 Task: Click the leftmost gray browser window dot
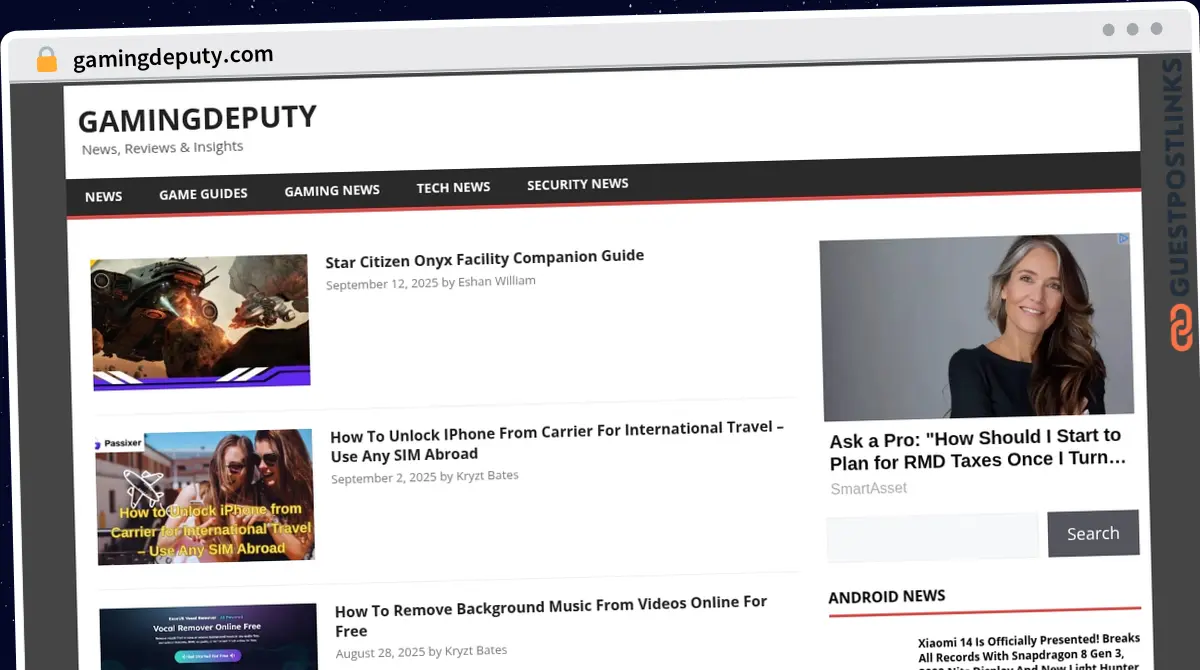1108,30
